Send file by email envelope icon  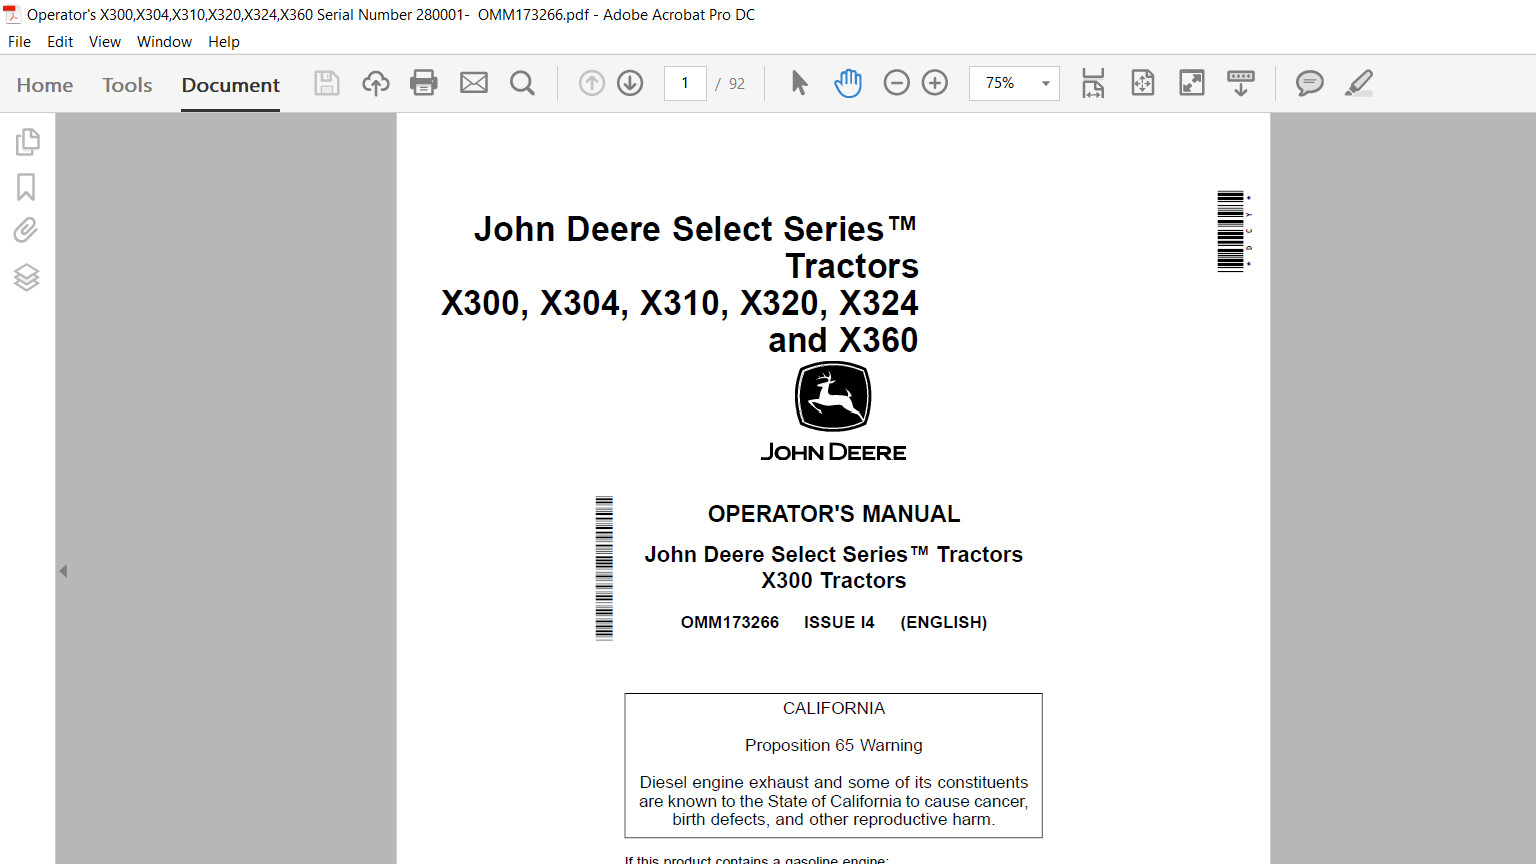click(474, 83)
